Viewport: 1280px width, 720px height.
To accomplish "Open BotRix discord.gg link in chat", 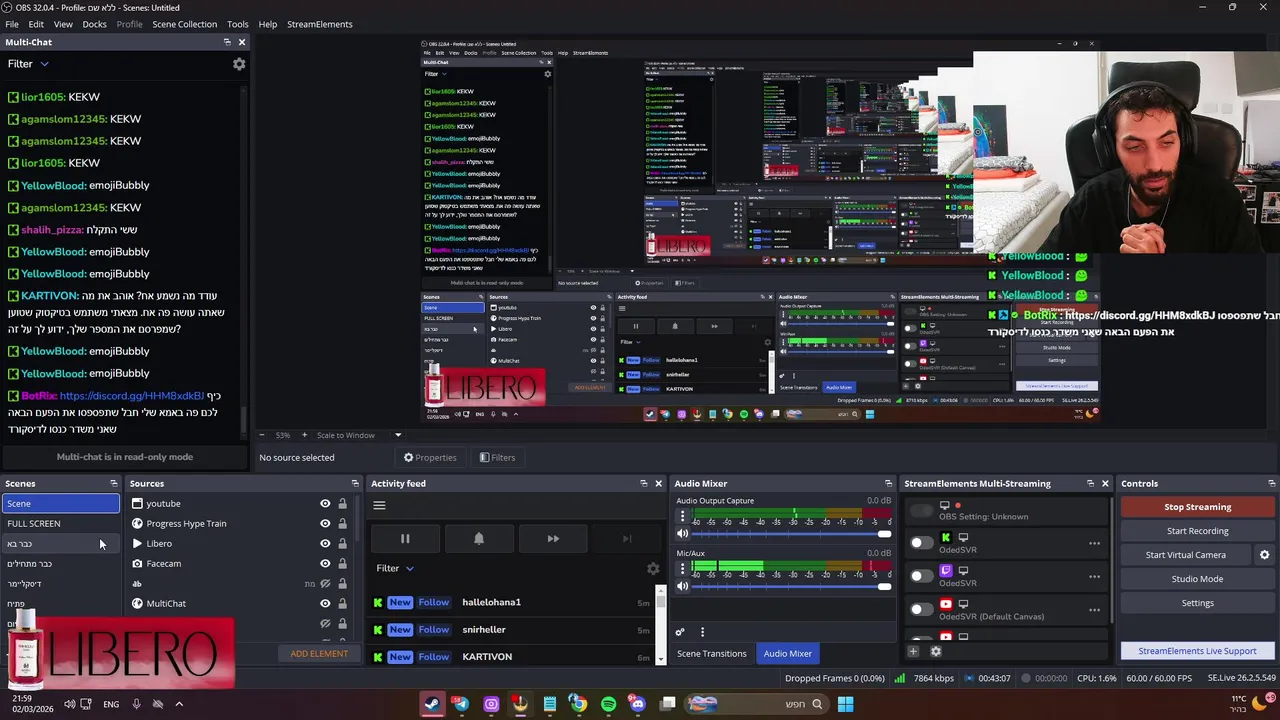I will click(x=131, y=396).
